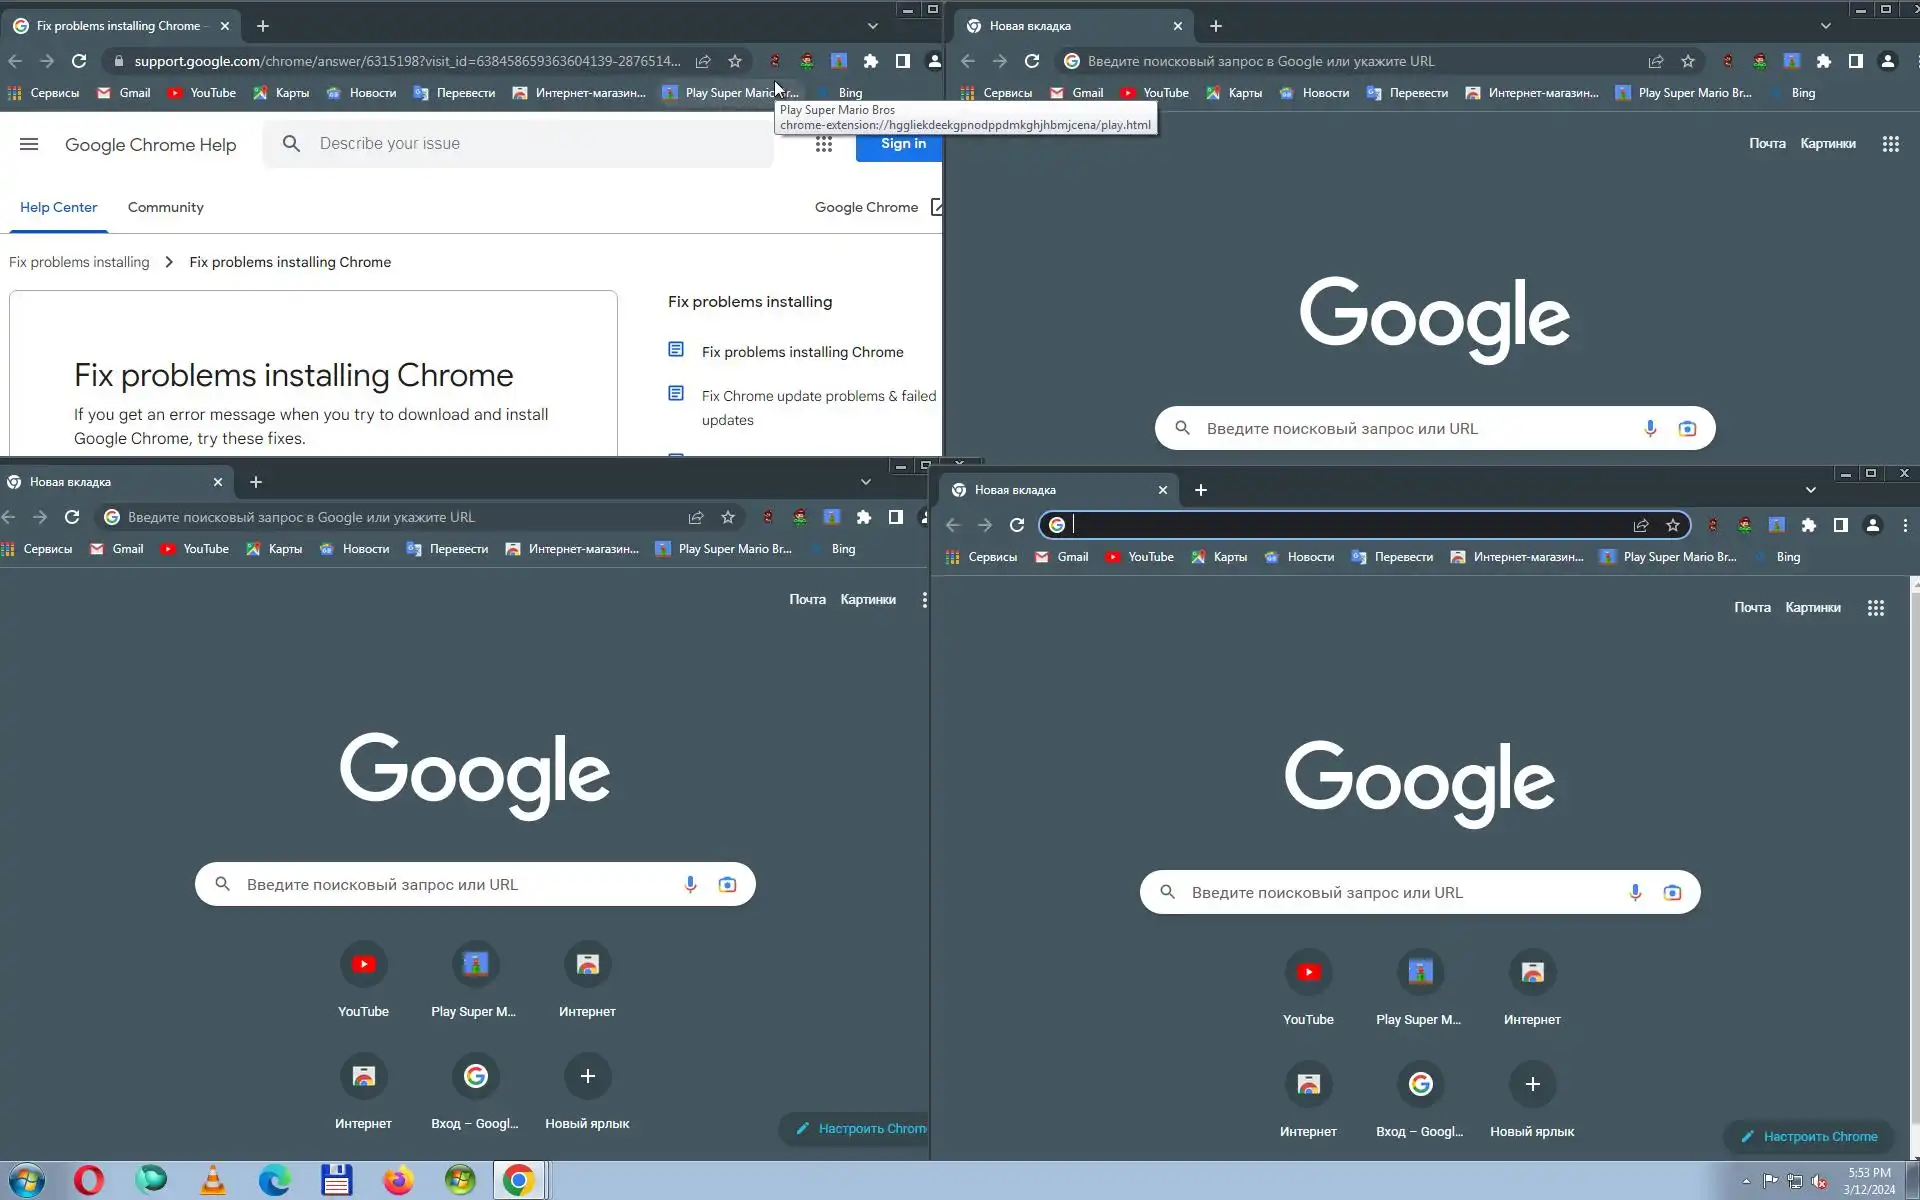Screen dimensions: 1920x1200
Task: Reload page in top-right Chrome window
Action: (1032, 61)
